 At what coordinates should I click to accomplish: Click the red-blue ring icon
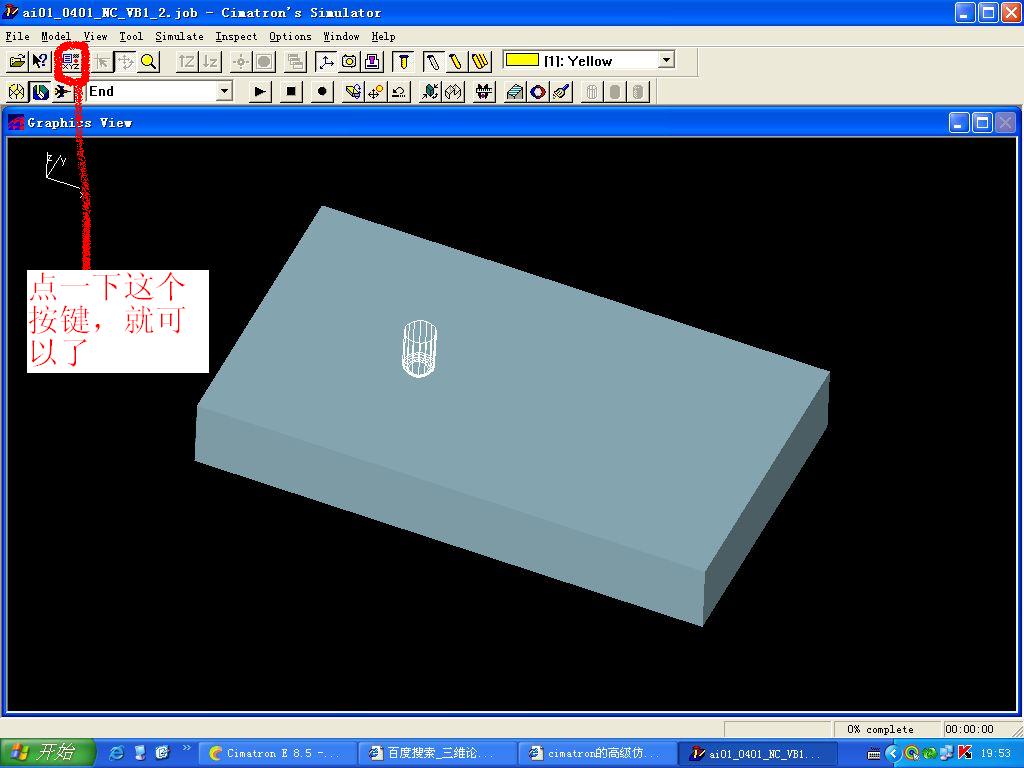[x=538, y=91]
